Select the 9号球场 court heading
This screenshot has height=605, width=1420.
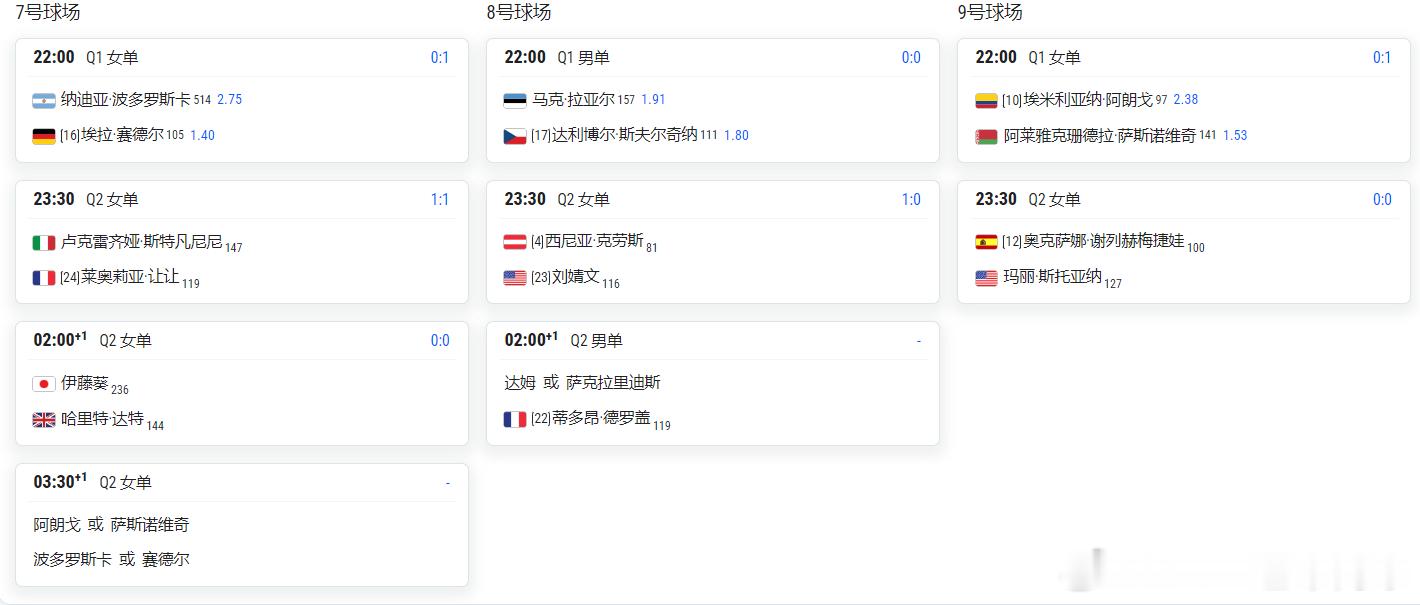[990, 12]
